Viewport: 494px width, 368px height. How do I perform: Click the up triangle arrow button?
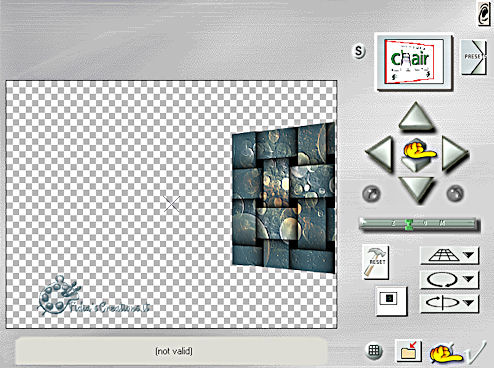pos(416,117)
